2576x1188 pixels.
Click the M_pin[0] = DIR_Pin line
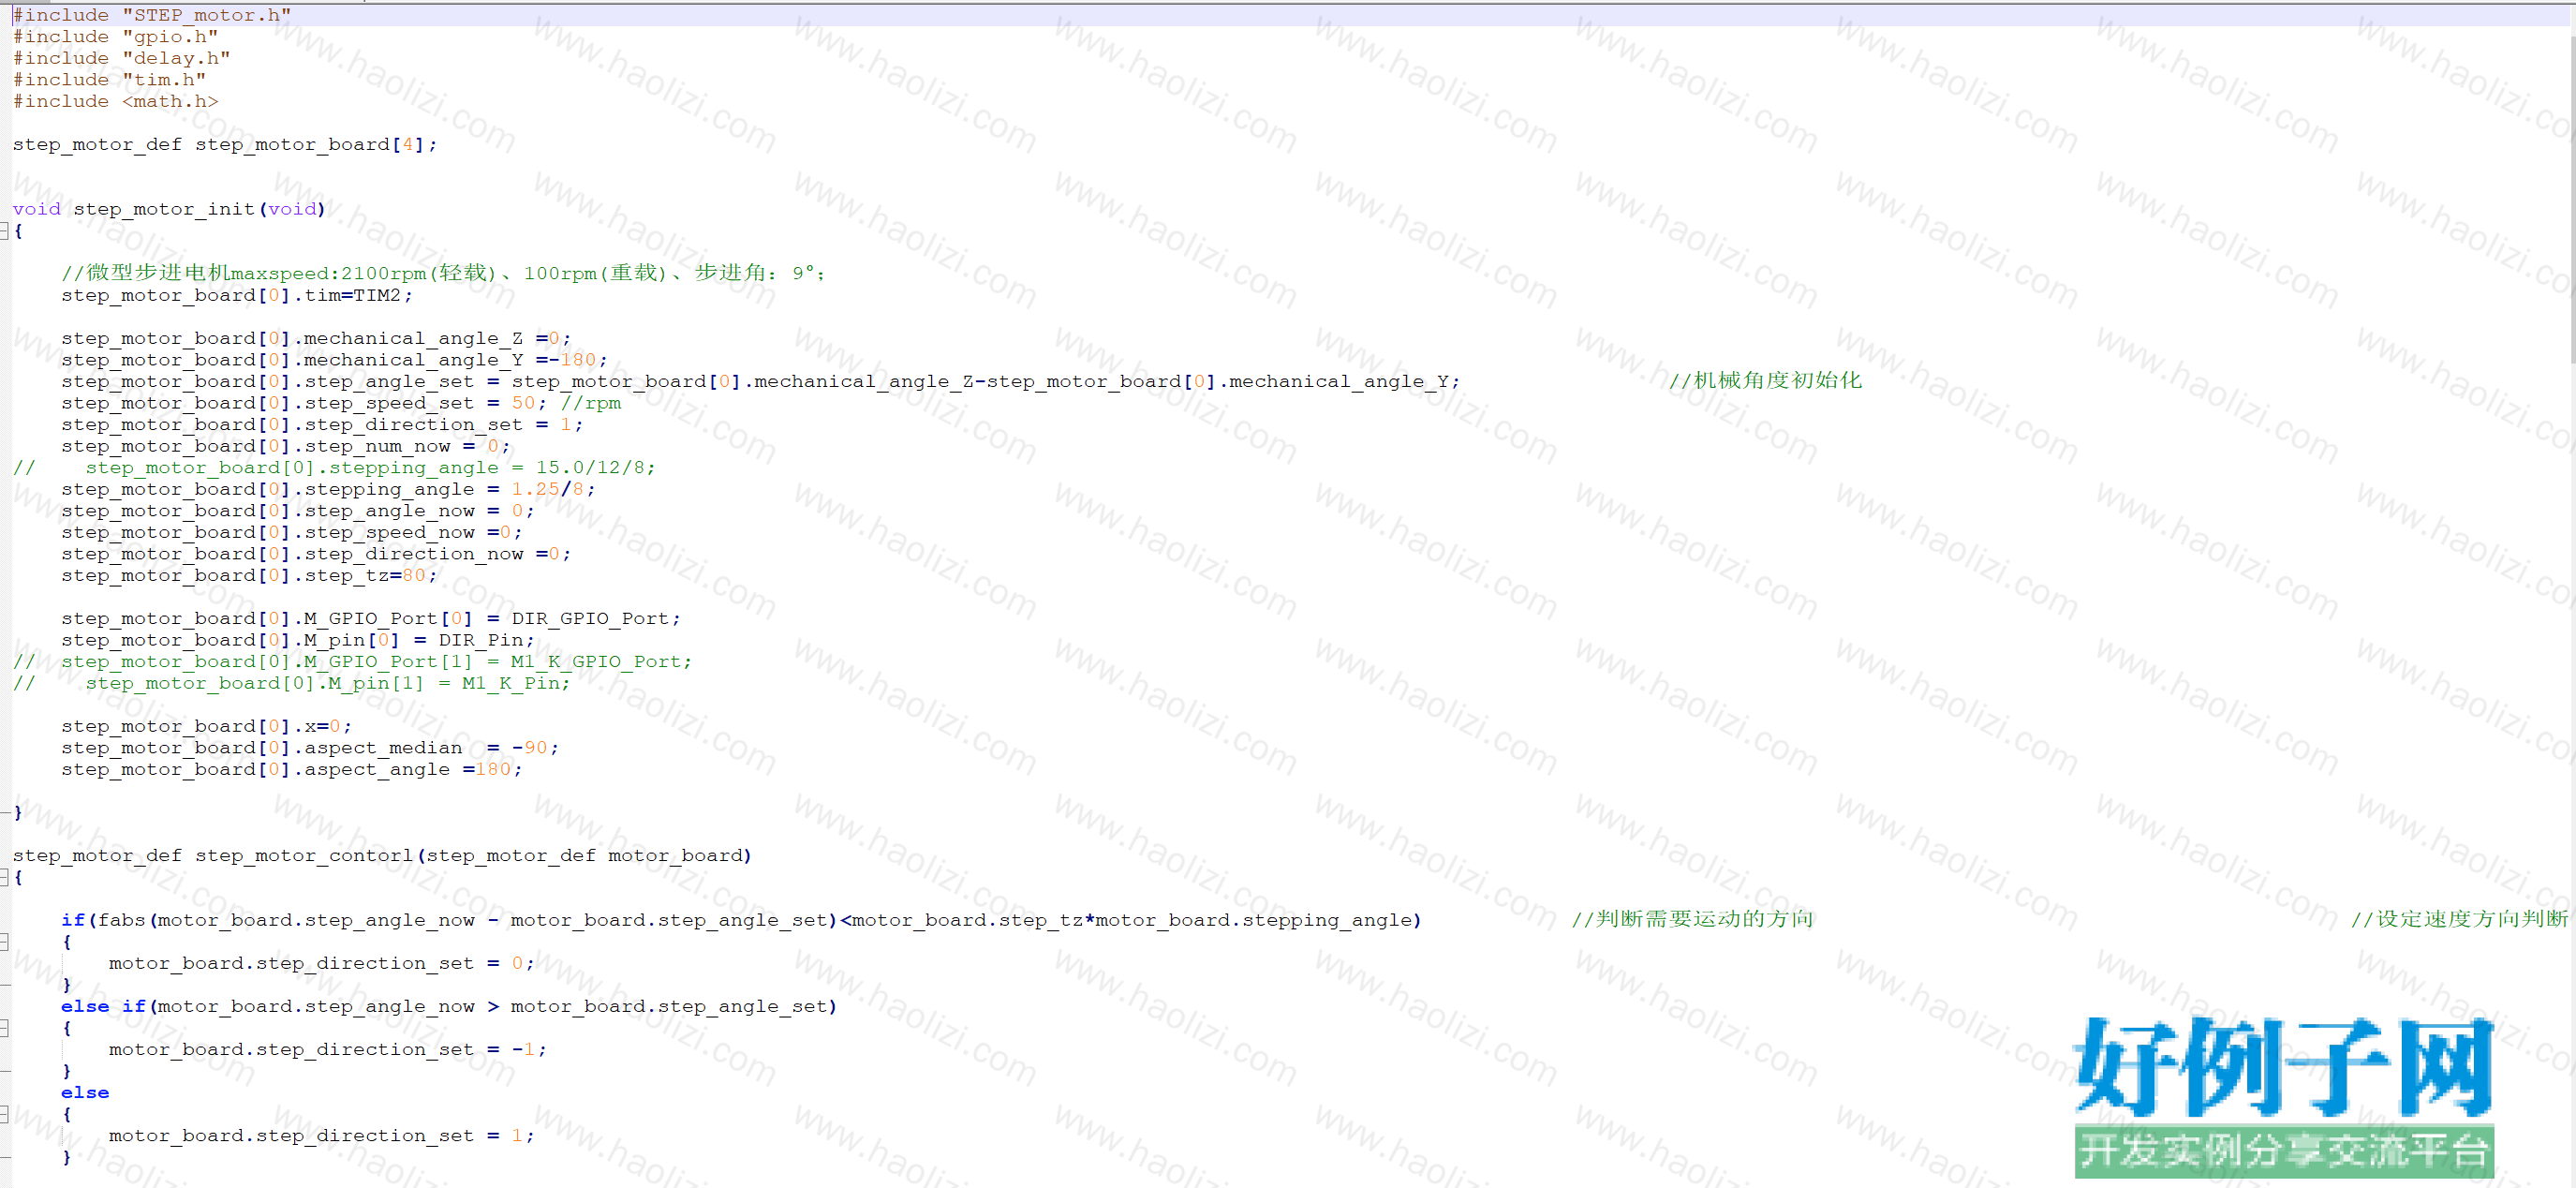click(x=298, y=641)
